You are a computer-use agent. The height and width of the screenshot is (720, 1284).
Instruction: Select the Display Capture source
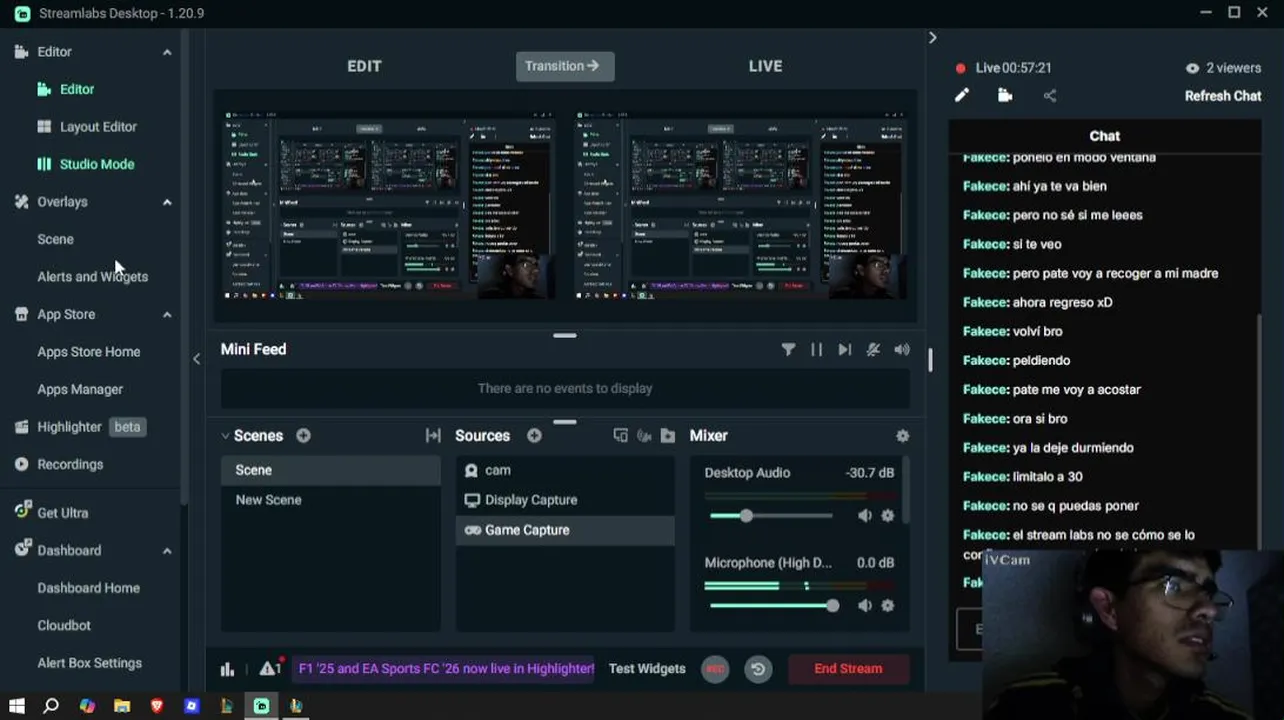click(x=565, y=500)
